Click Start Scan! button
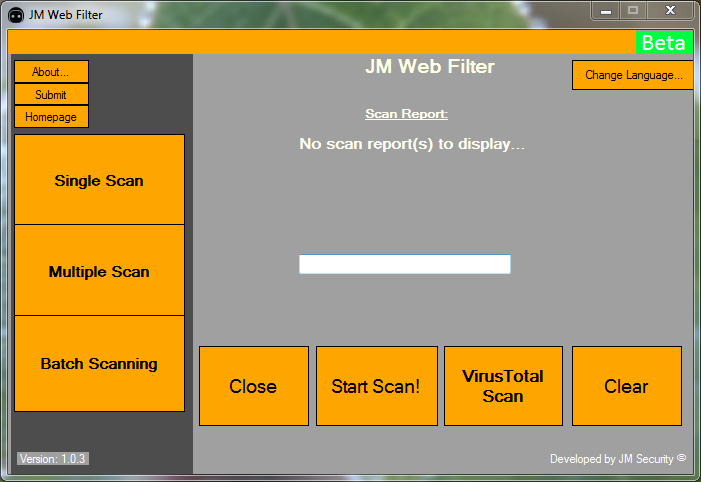Viewport: 701px width, 482px height. click(376, 386)
